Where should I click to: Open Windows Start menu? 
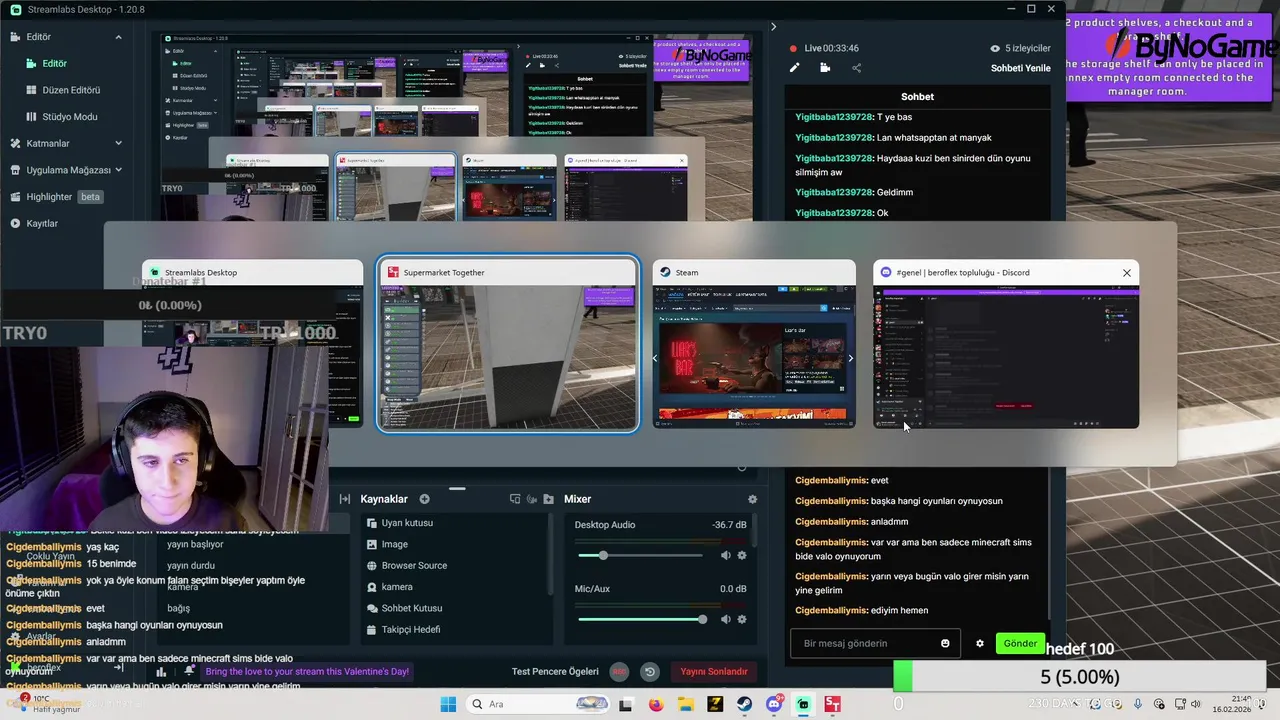(448, 704)
